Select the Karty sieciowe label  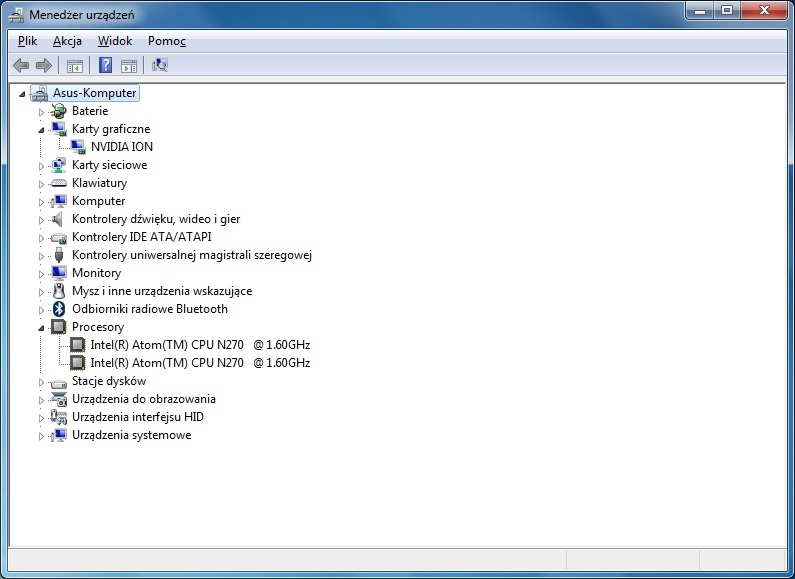coord(110,165)
